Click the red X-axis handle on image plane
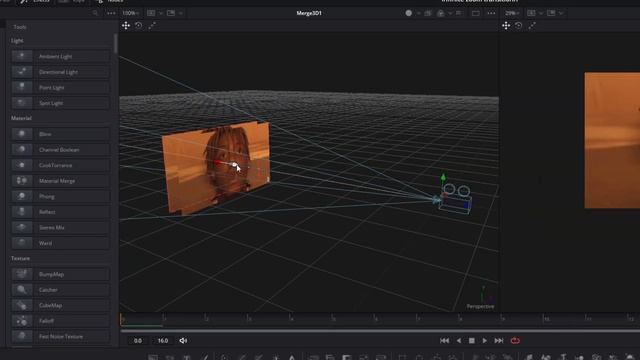Viewport: 640px width, 360px height. pos(218,163)
